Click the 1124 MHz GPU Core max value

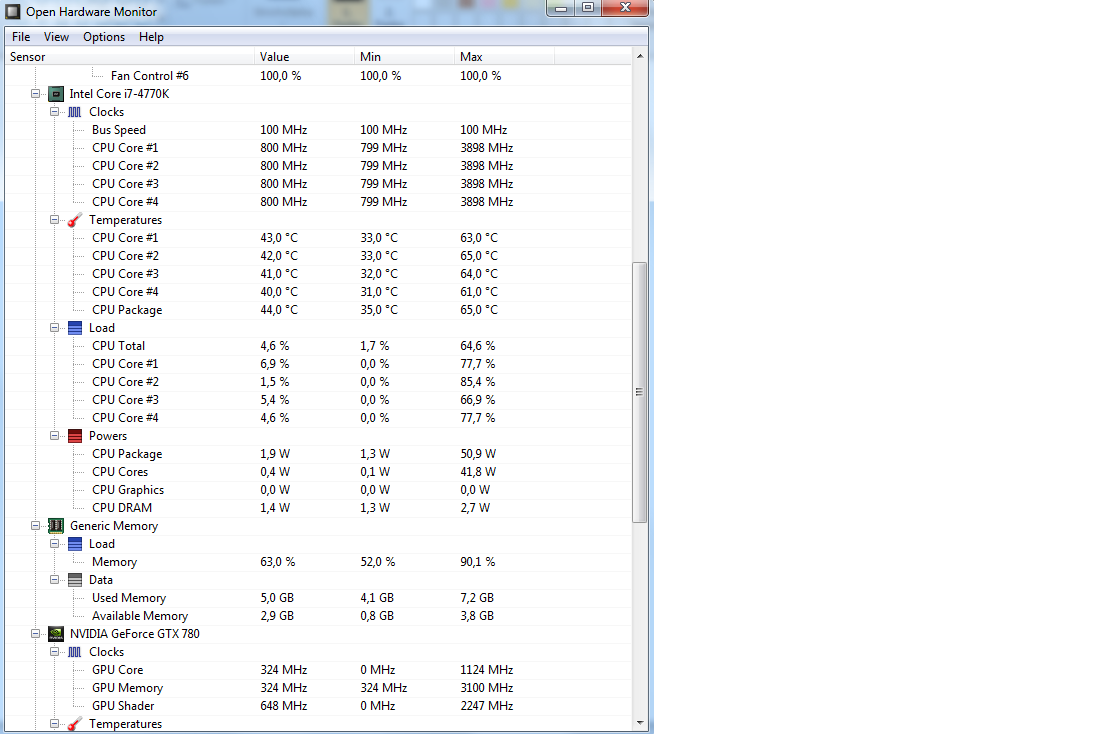tap(487, 670)
